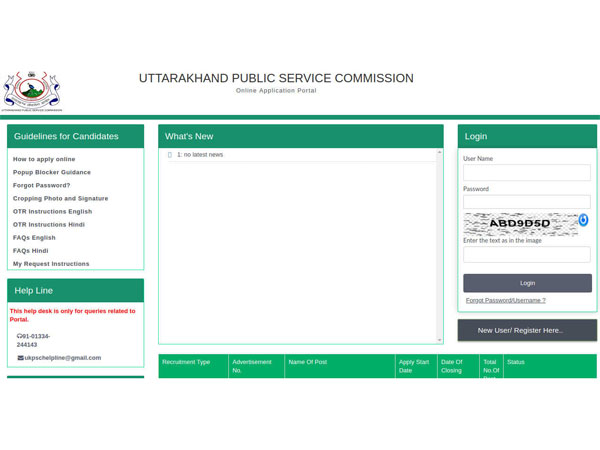
Task: Click the news bullet icon in What's New
Action: (170, 155)
